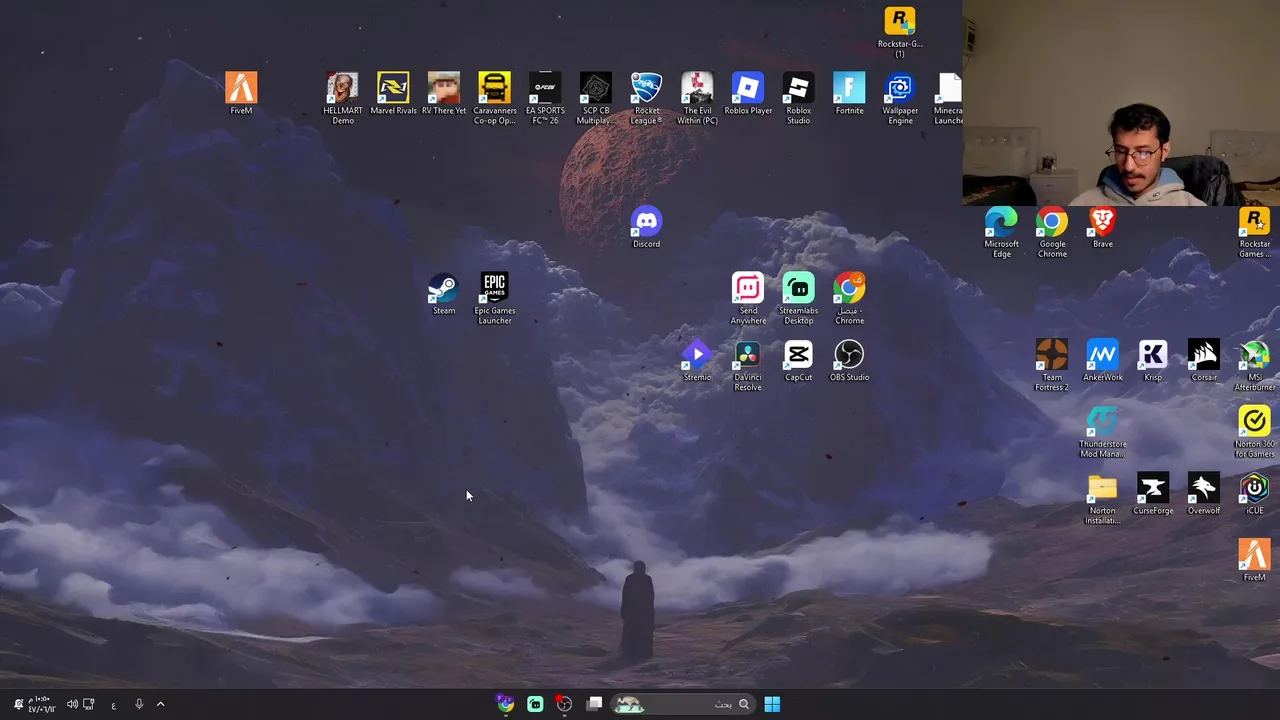Open the Roblox Player desktop shortcut
1280x720 pixels.
pyautogui.click(x=748, y=93)
